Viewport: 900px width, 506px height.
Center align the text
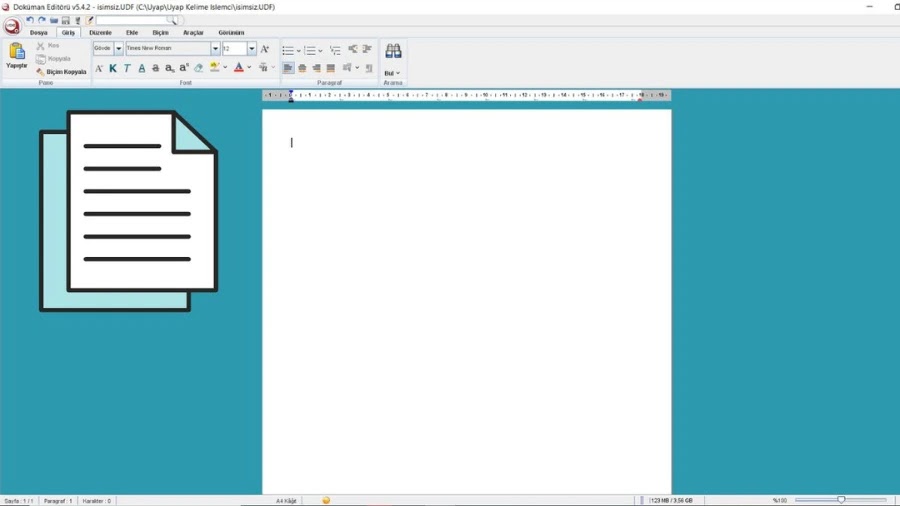click(x=302, y=68)
